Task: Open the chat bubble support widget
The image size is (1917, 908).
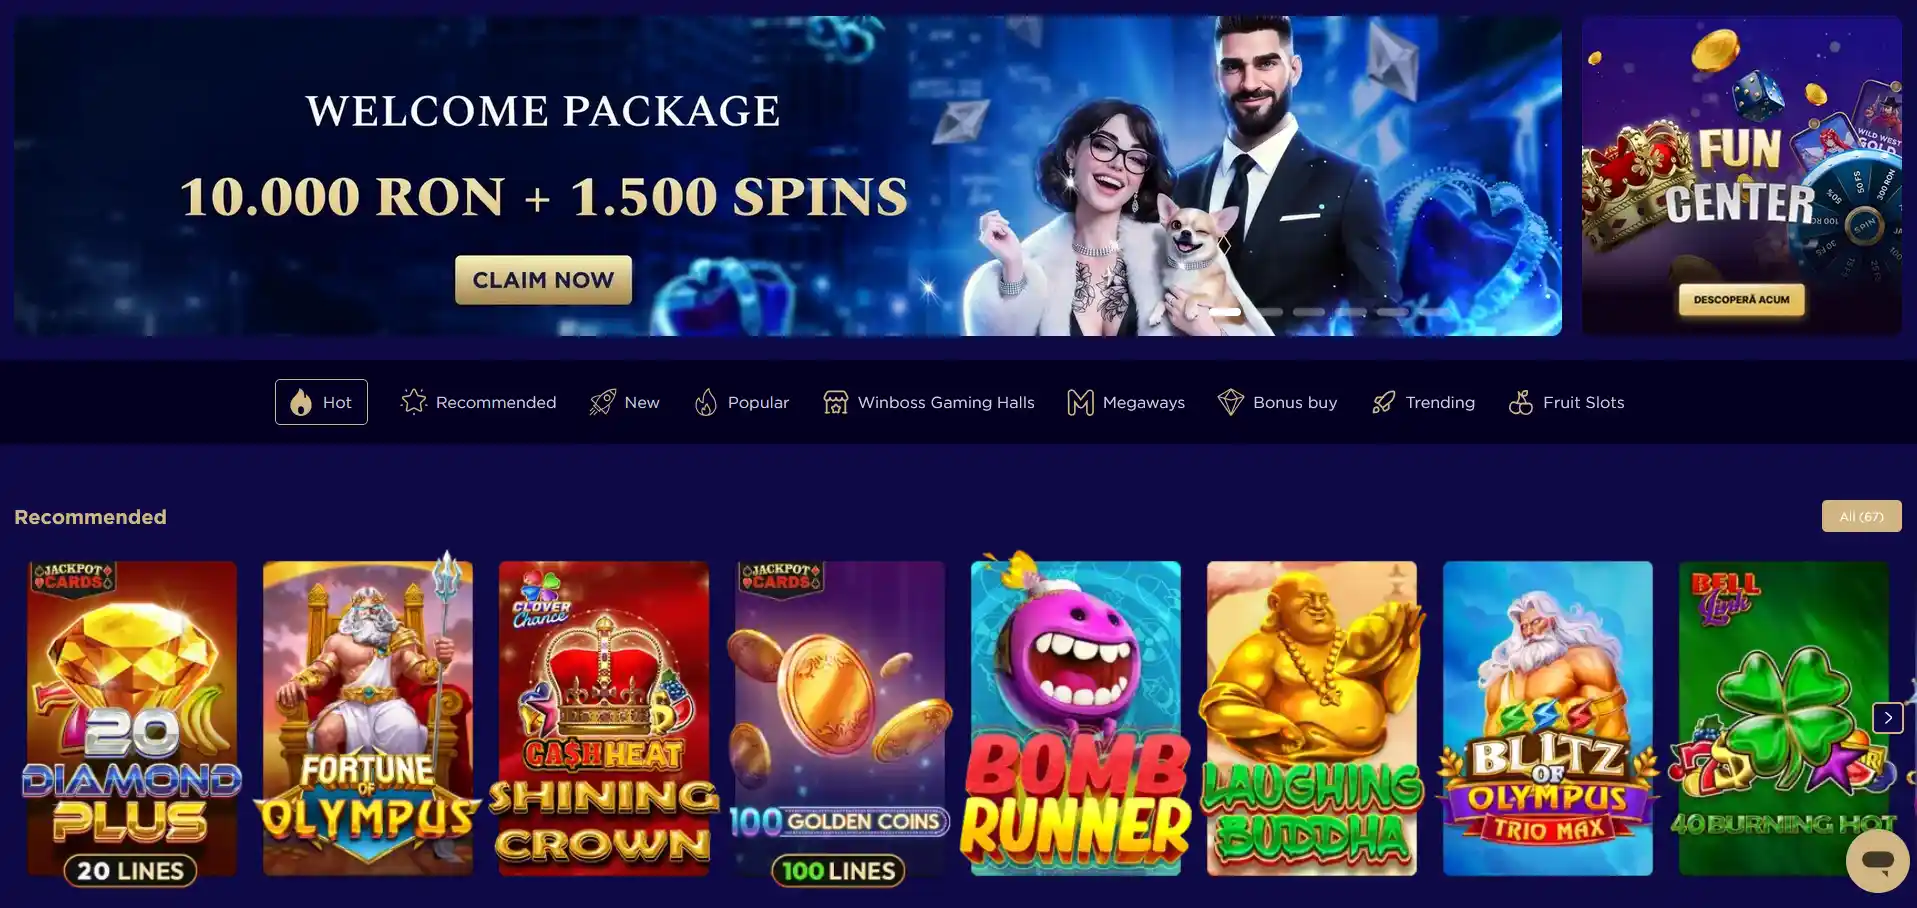Action: tap(1877, 861)
